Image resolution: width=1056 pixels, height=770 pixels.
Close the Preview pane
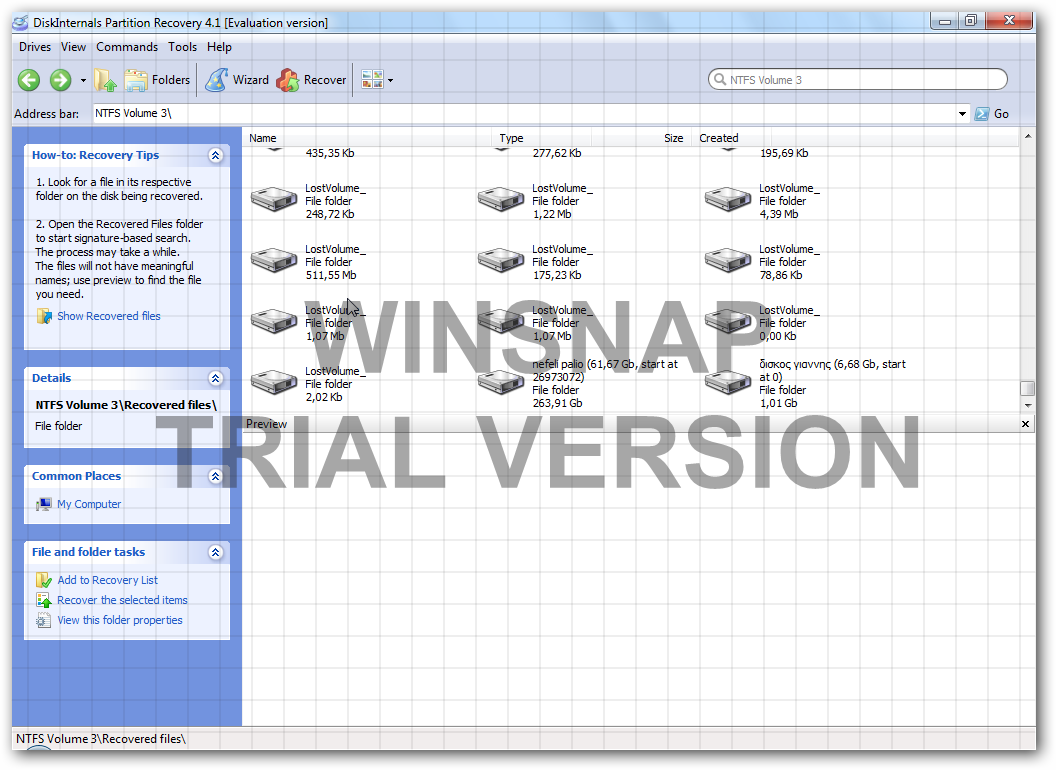point(1025,424)
